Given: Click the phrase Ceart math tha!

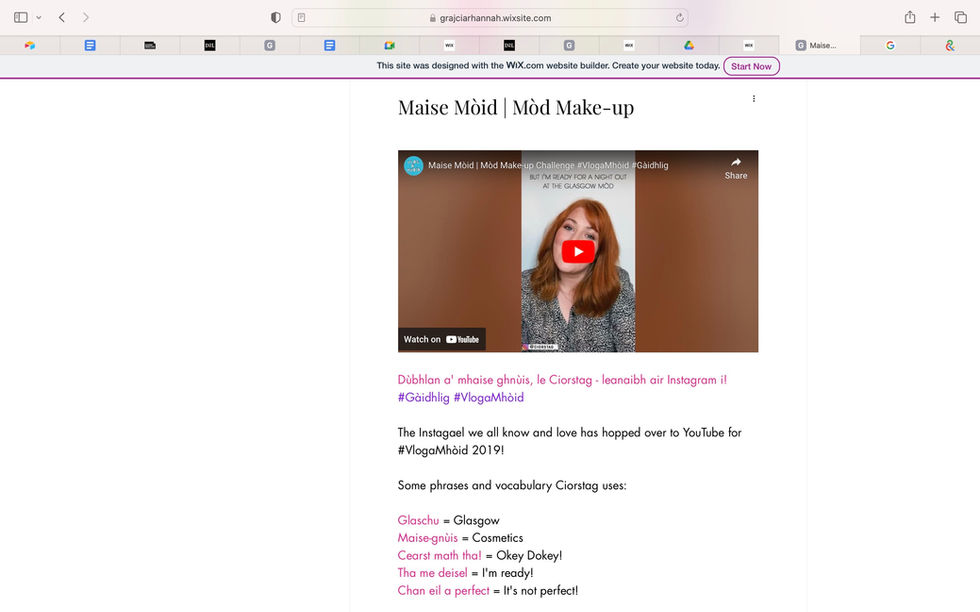Looking at the screenshot, I should coord(439,555).
